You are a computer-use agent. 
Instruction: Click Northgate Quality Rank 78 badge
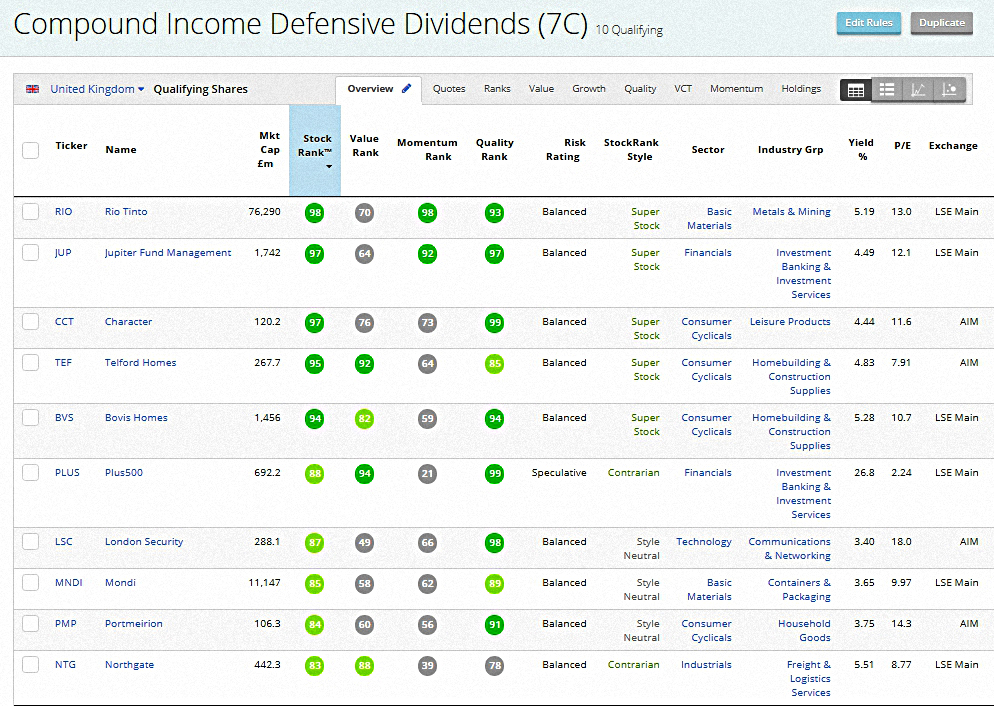(494, 666)
